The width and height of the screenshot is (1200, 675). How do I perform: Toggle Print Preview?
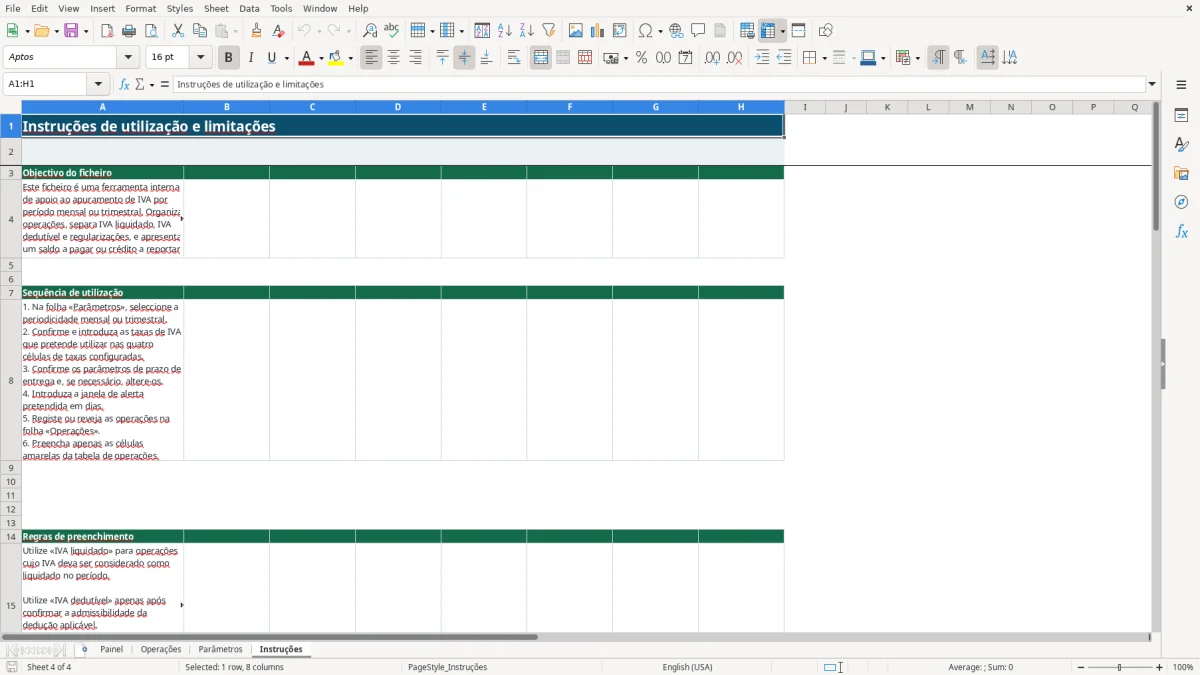point(151,31)
